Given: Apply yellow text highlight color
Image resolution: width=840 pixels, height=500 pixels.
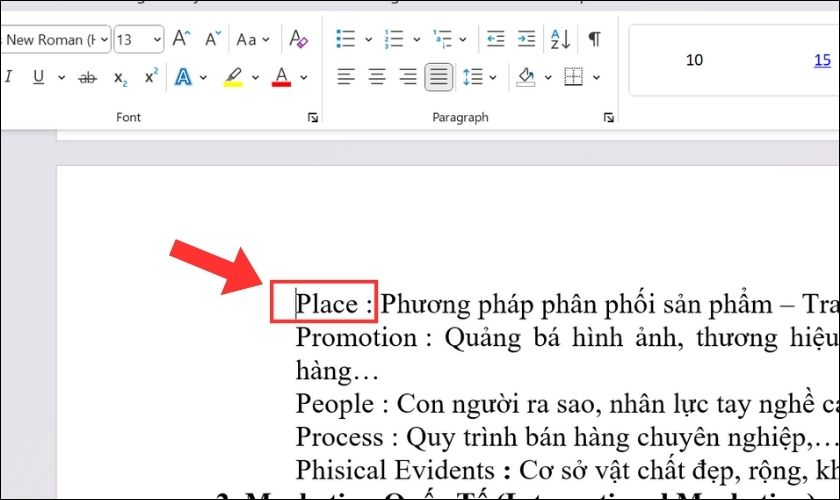Looking at the screenshot, I should coord(233,77).
